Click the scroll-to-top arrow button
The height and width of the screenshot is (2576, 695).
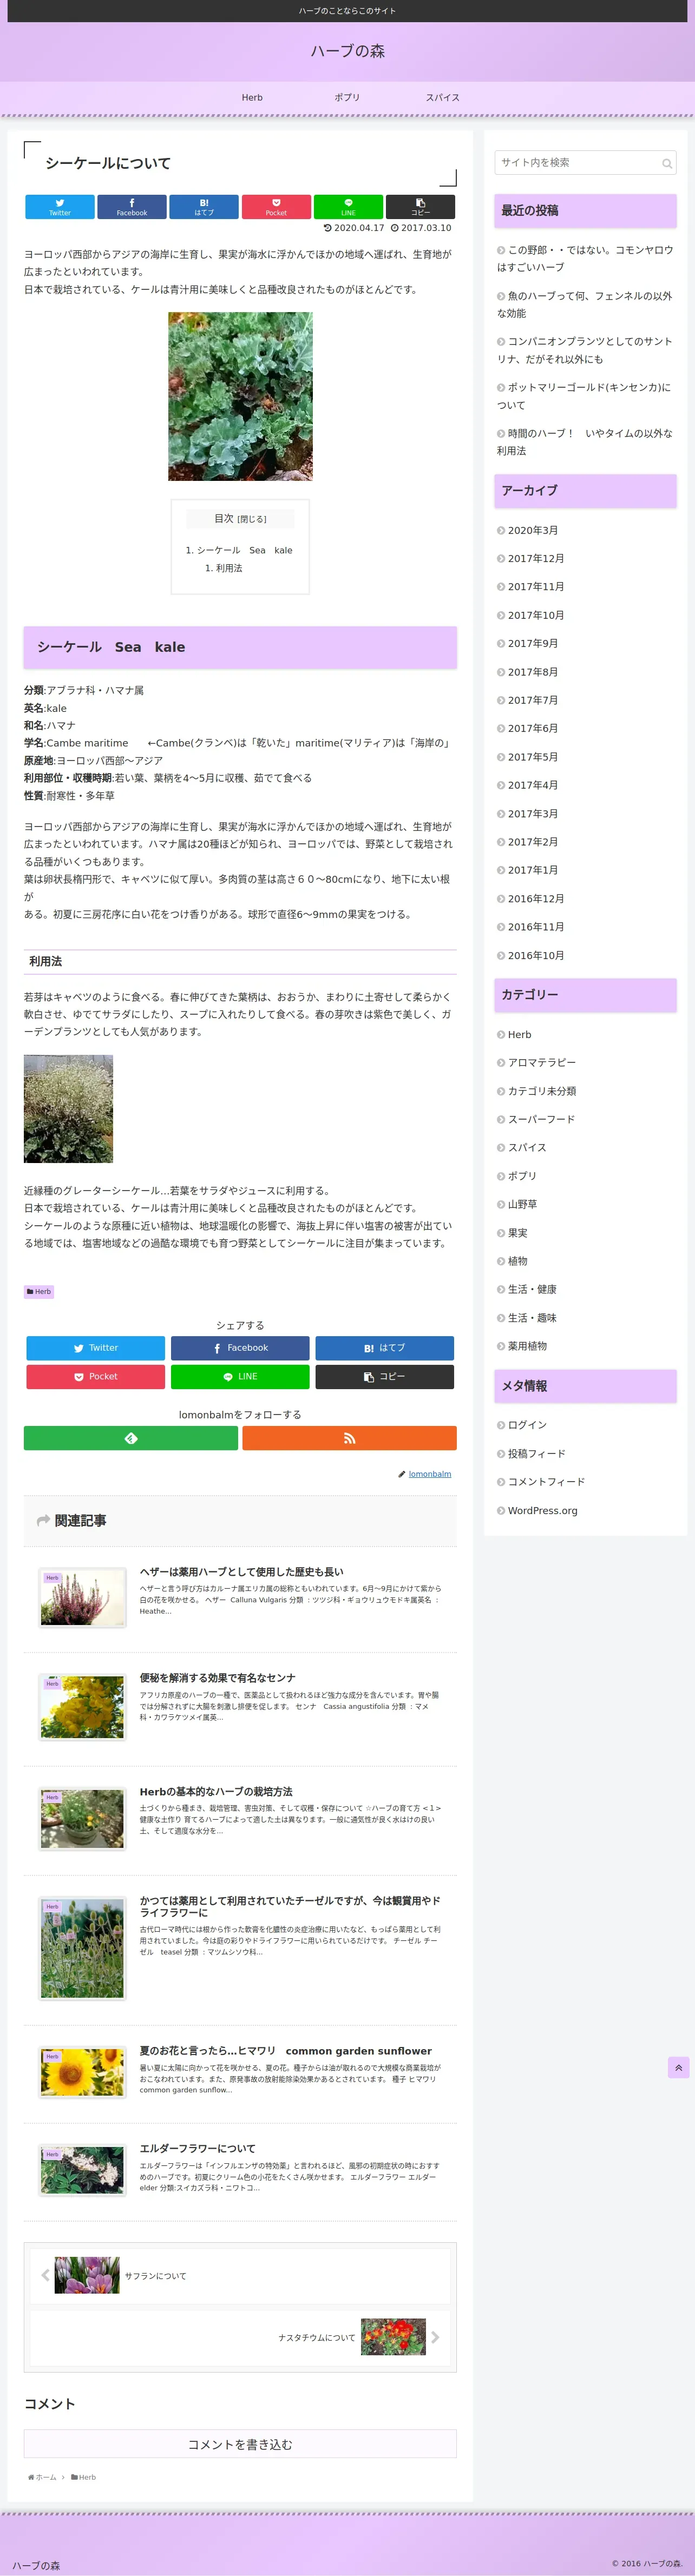(678, 2067)
